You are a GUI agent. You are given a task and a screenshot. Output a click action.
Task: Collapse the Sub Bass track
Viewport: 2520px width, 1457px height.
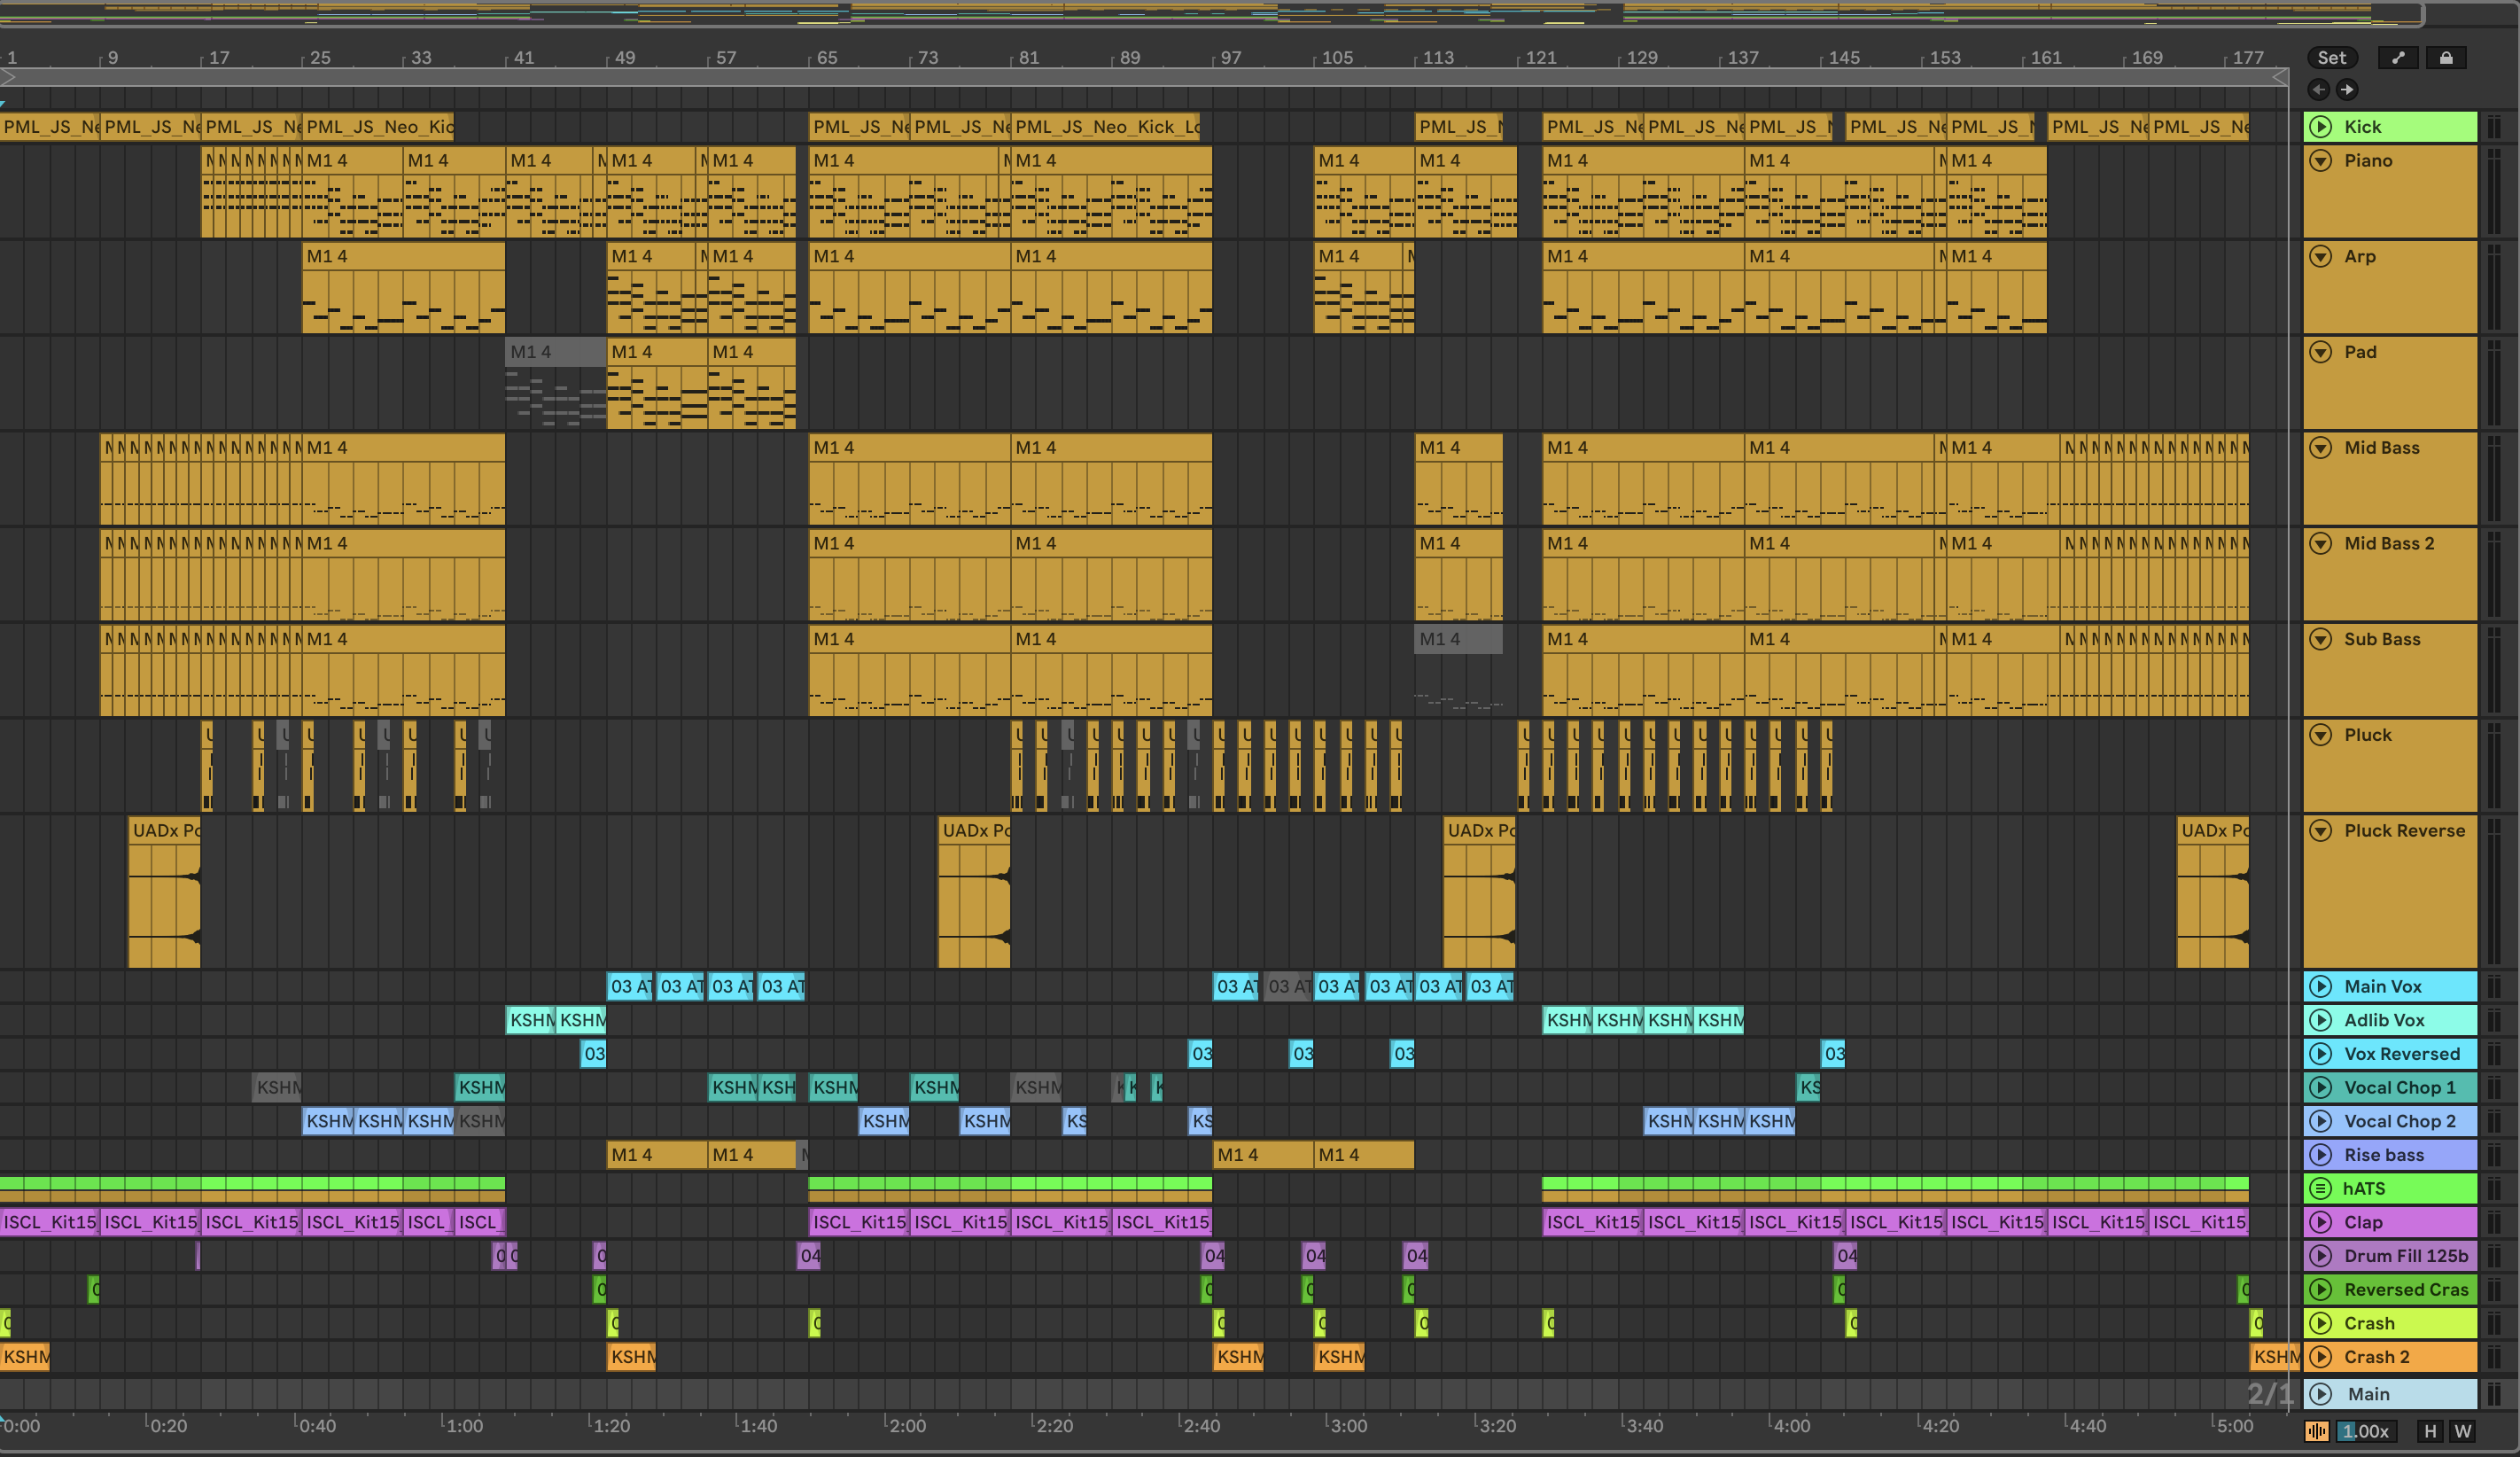point(2321,639)
